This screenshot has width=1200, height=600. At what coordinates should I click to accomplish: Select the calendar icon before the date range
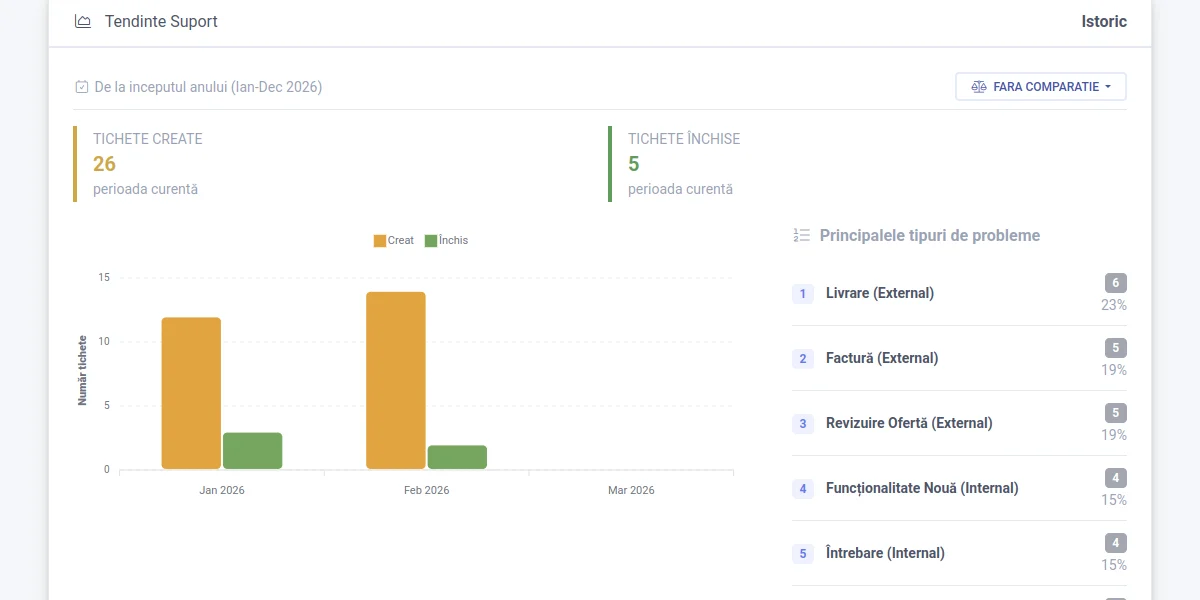(x=81, y=87)
